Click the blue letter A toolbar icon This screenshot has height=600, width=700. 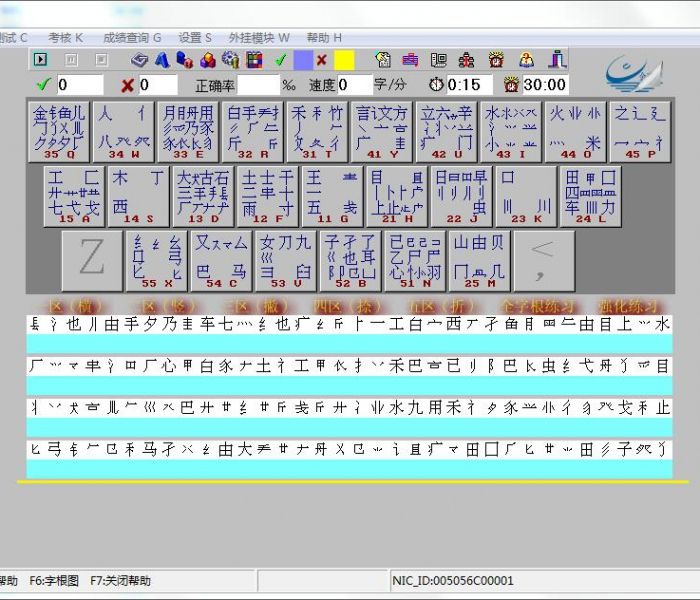click(162, 60)
